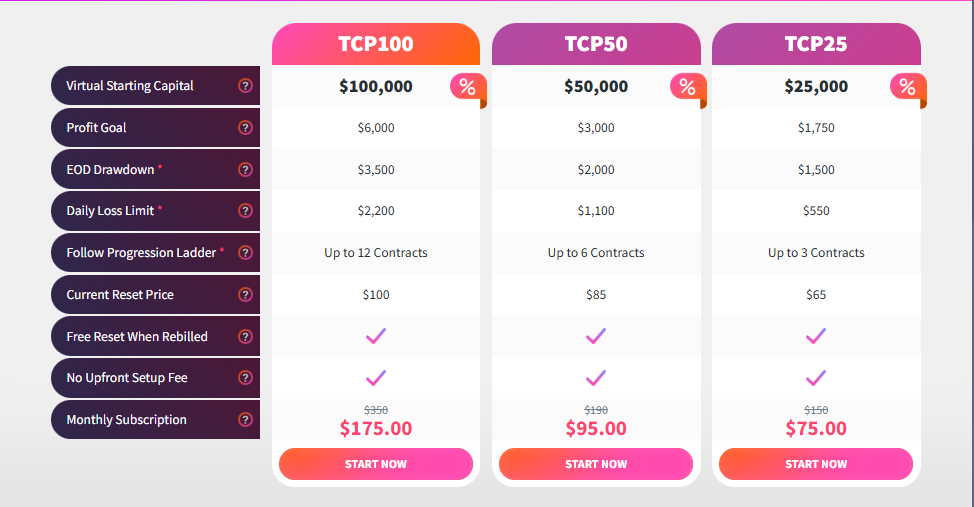Click the Free Reset checkmark in TCP50 column
Viewport: 974px width, 507px height.
click(596, 336)
